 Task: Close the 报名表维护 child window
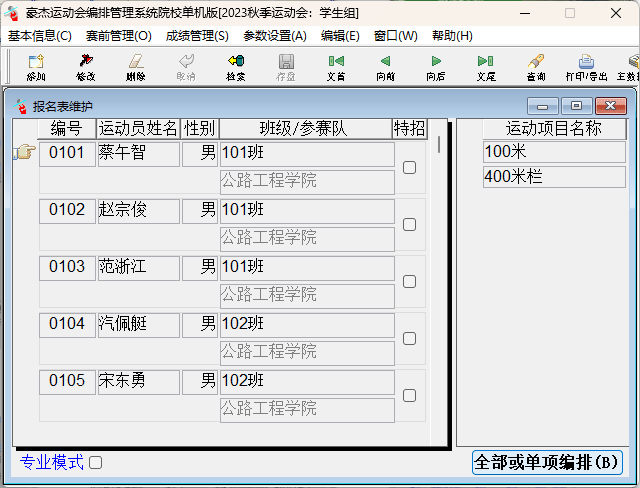coord(611,106)
